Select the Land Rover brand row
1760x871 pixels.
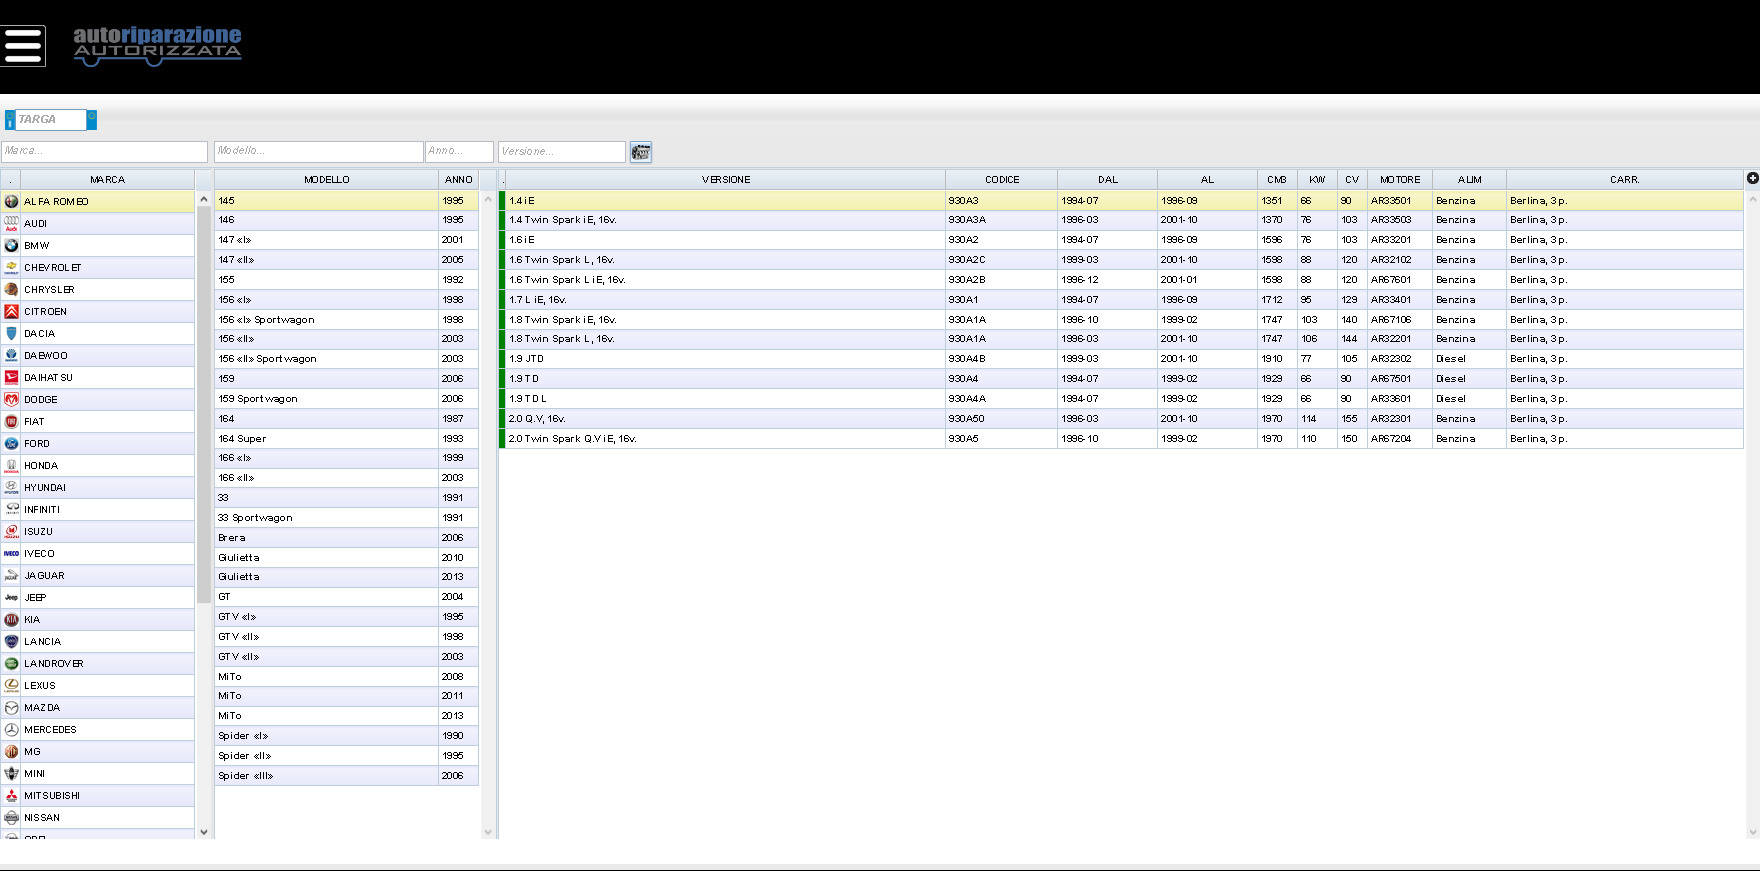point(98,664)
